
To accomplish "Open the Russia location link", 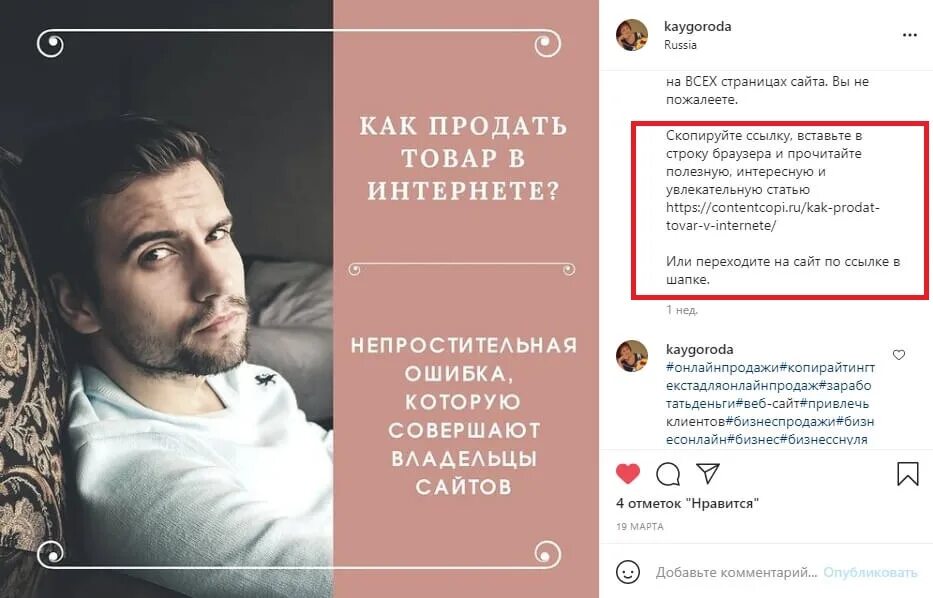I will point(680,45).
